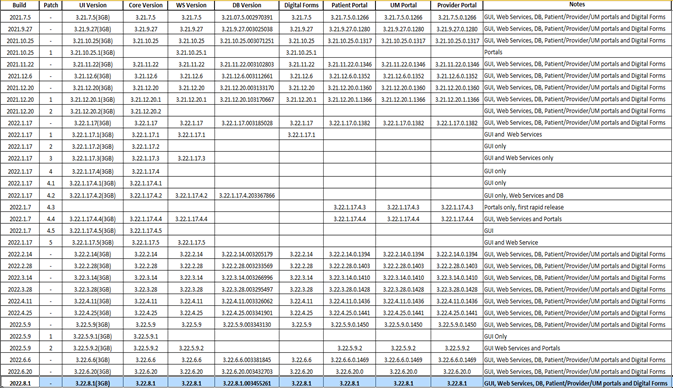Image resolution: width=673 pixels, height=388 pixels.
Task: Click the Patient Portal header cell
Action: click(x=349, y=6)
